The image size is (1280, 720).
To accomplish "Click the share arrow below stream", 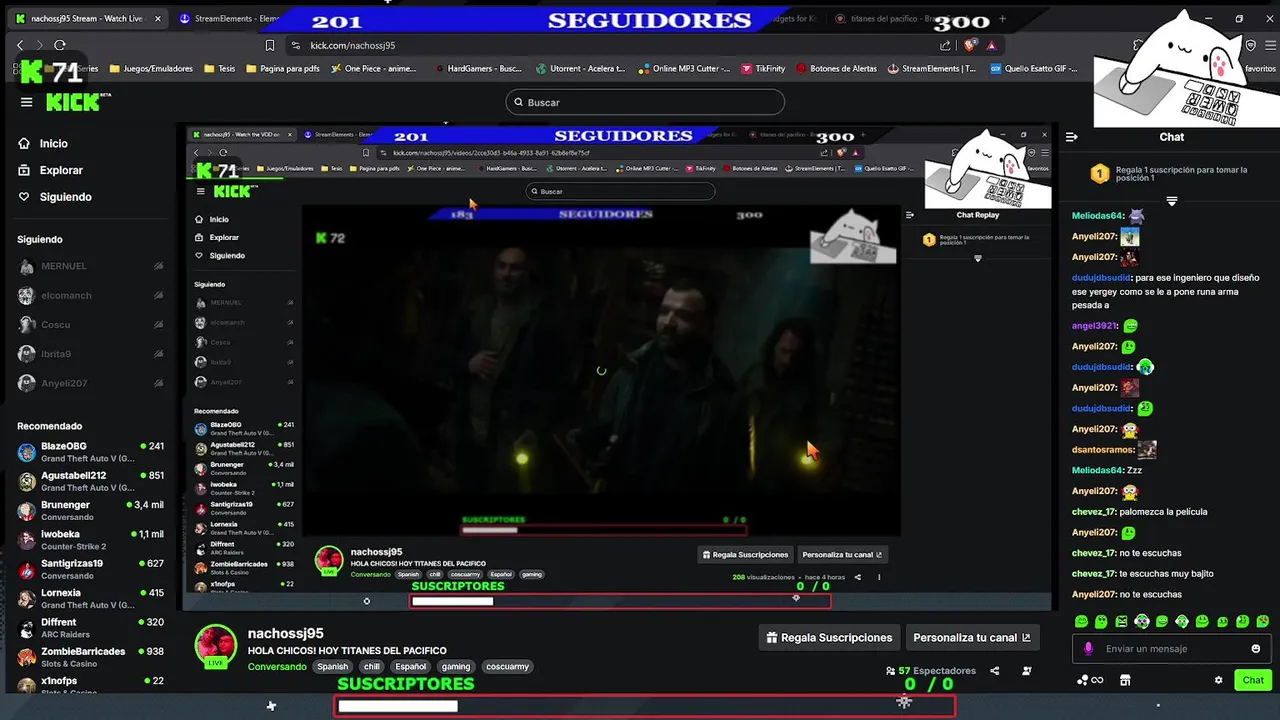I will pyautogui.click(x=994, y=671).
